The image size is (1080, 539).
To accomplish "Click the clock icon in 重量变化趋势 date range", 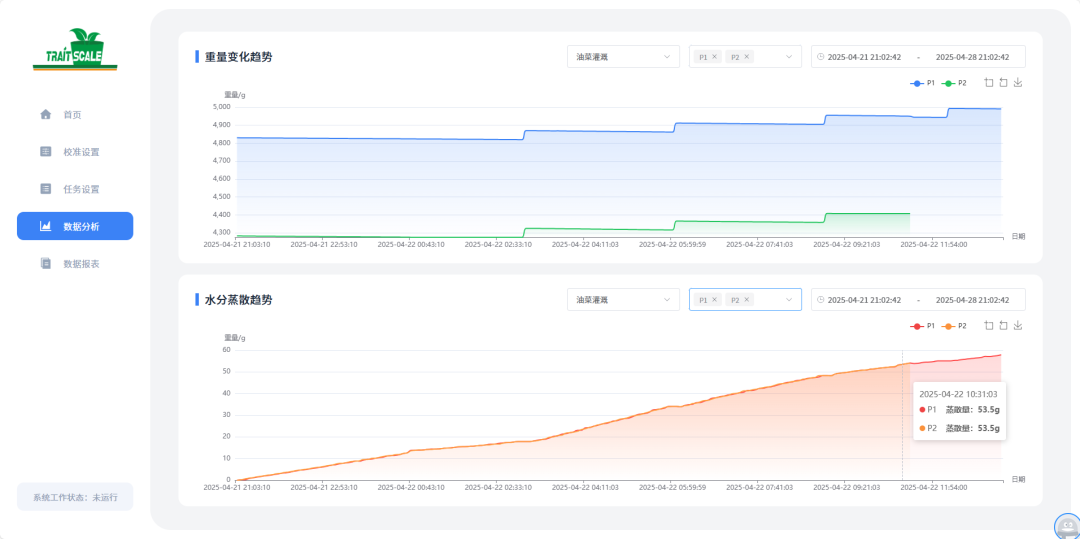I will (x=820, y=56).
